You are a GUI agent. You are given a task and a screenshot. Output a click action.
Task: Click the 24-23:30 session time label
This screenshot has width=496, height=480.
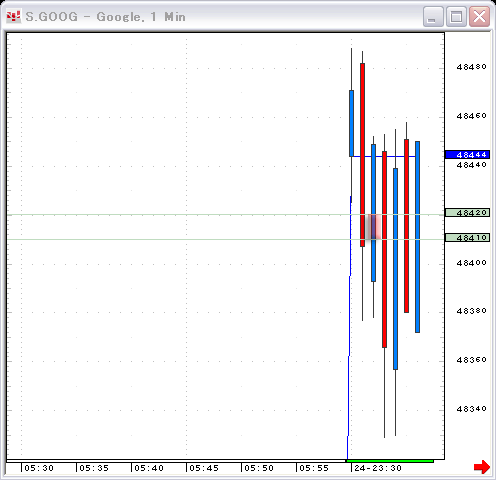[378, 468]
